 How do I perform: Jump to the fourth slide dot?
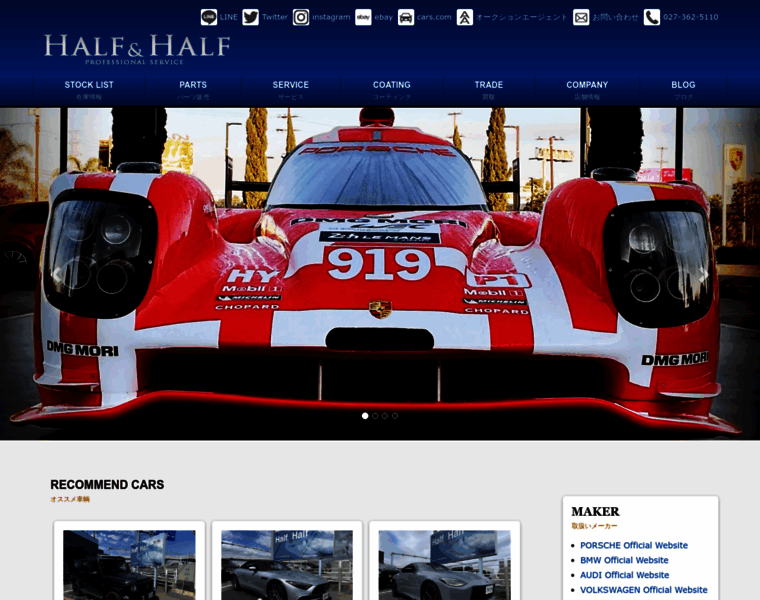click(x=395, y=415)
